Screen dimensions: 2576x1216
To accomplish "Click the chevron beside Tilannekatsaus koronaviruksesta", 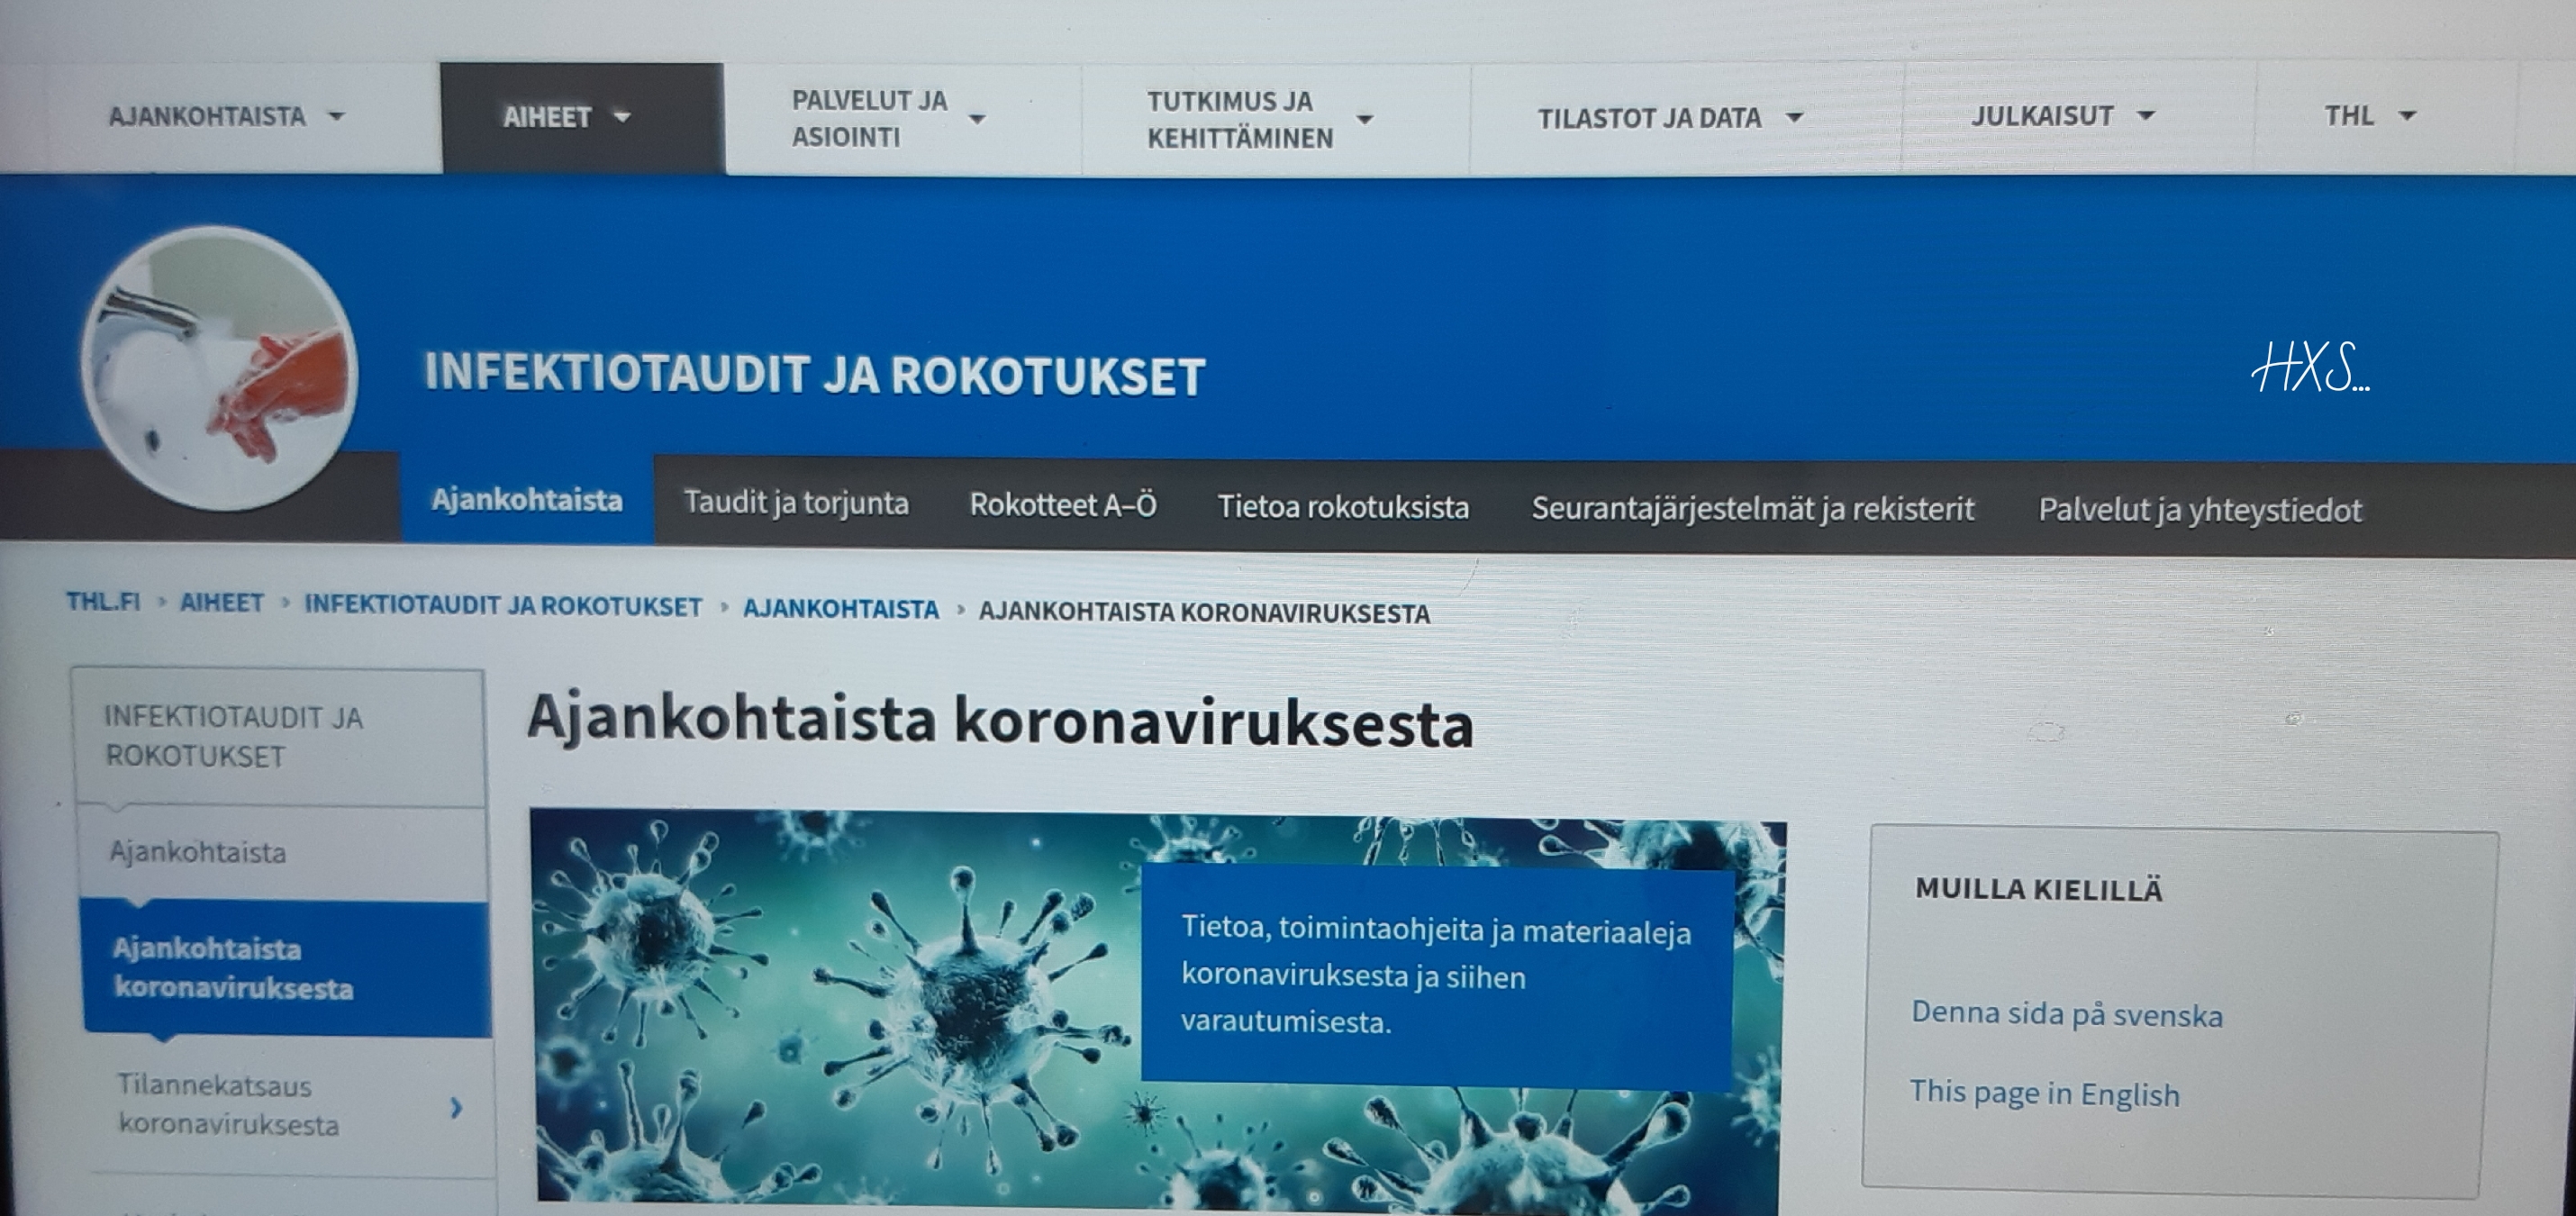I will coord(456,1107).
